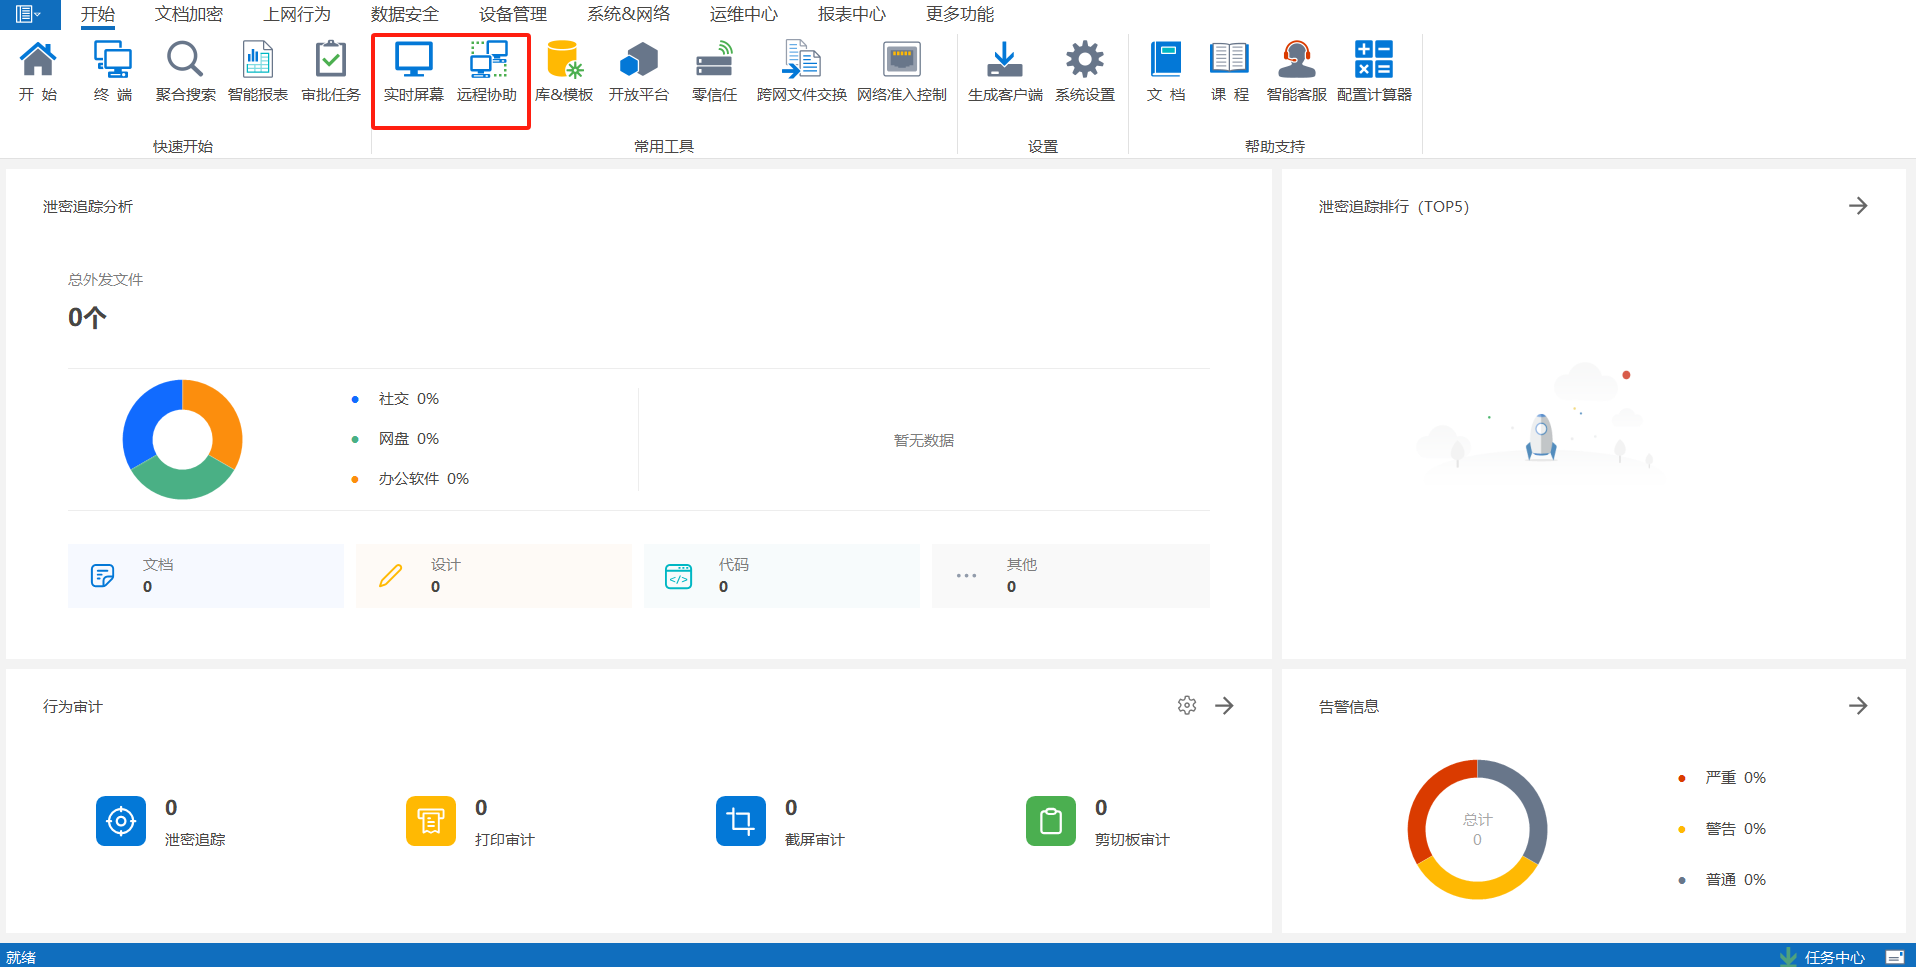
Task: Click the 截屏审计 audit entry
Action: pos(741,821)
